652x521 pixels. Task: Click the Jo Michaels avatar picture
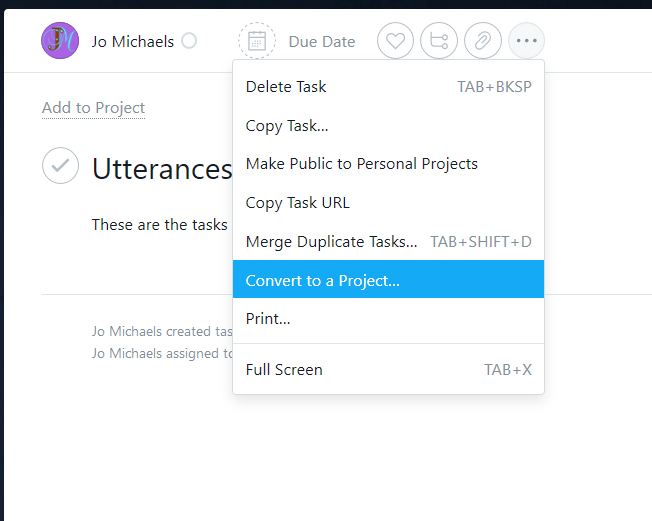tap(60, 41)
